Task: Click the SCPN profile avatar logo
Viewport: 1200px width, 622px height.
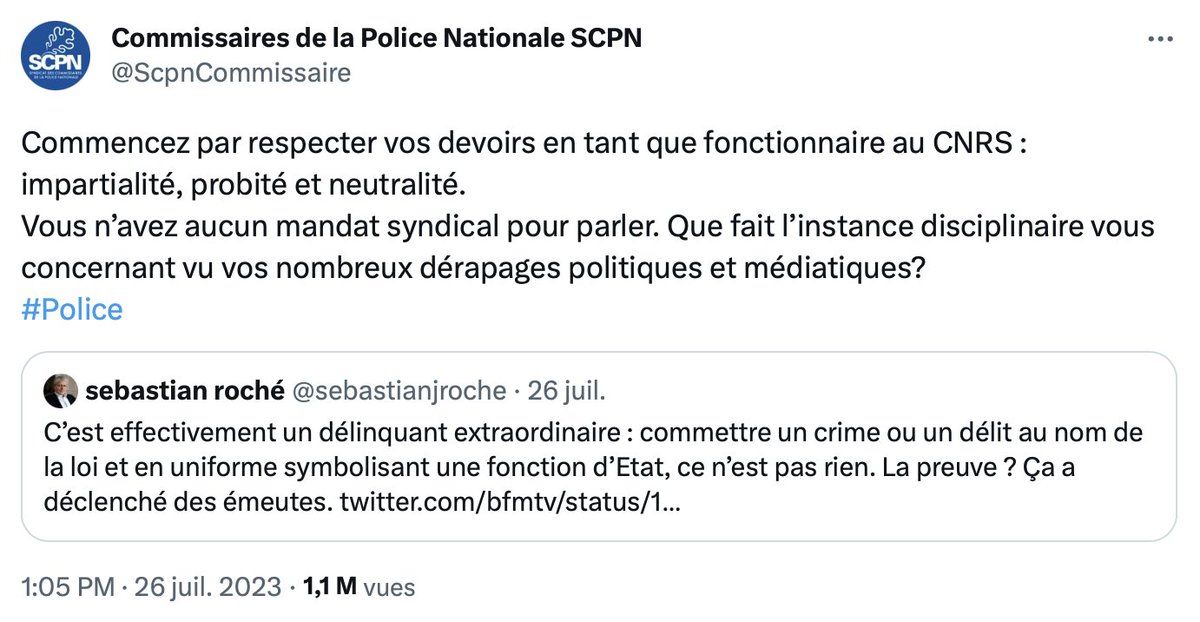Action: coord(56,55)
